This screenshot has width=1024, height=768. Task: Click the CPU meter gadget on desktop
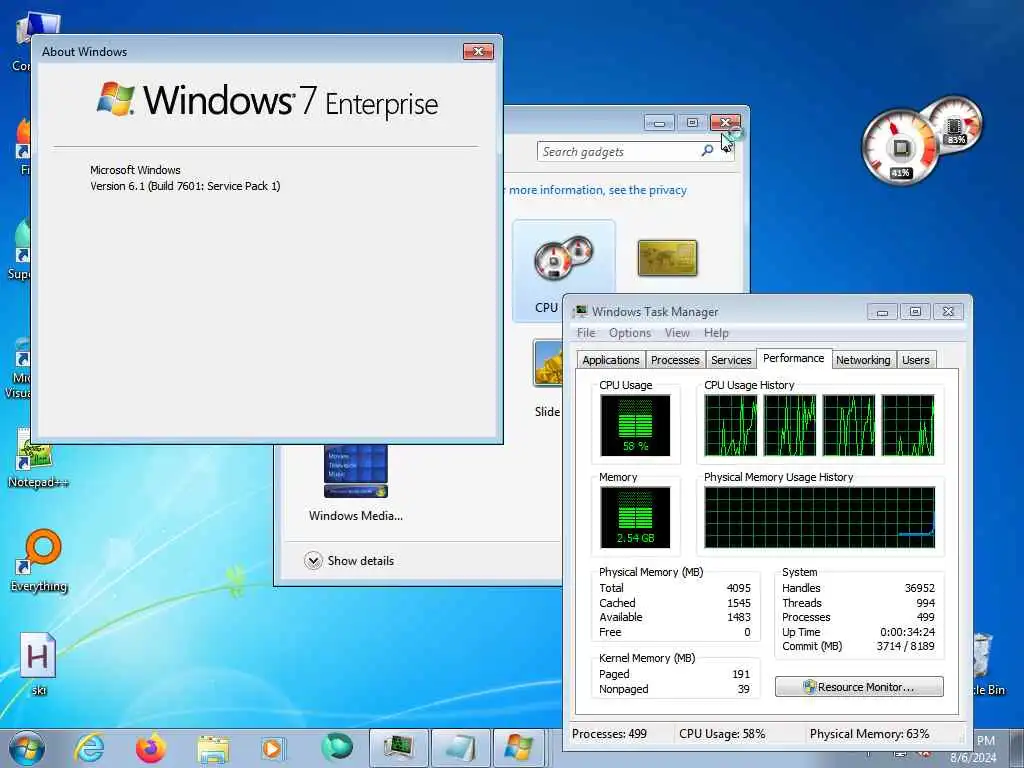click(x=920, y=141)
